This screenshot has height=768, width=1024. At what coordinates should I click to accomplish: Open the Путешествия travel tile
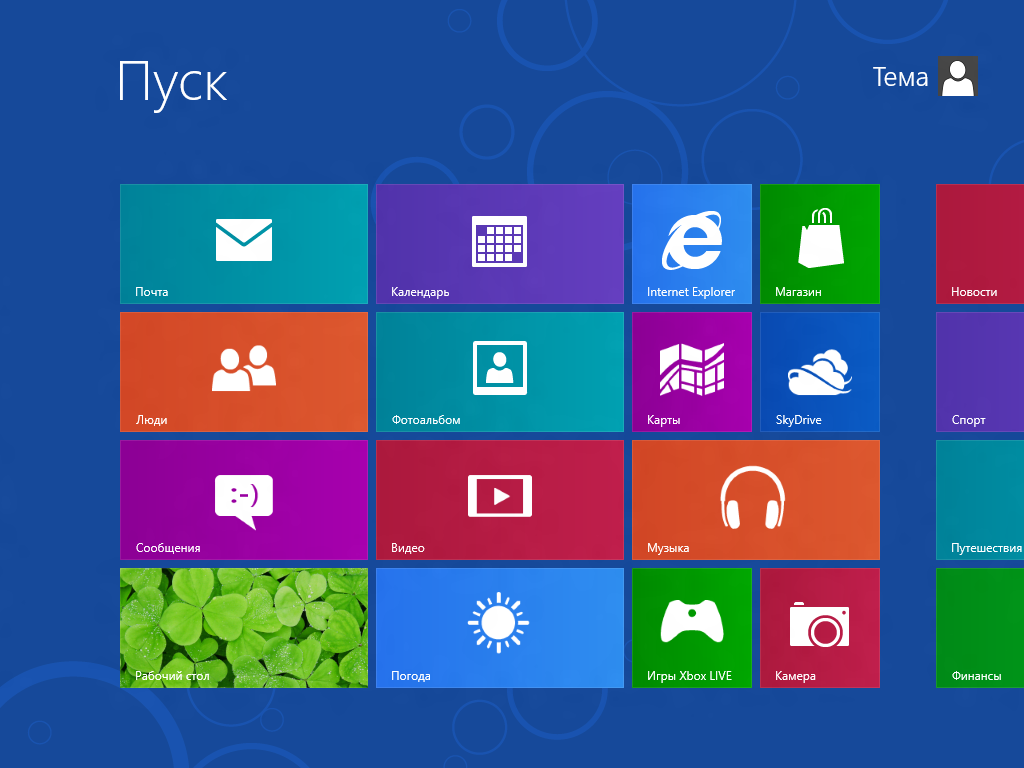[980, 499]
